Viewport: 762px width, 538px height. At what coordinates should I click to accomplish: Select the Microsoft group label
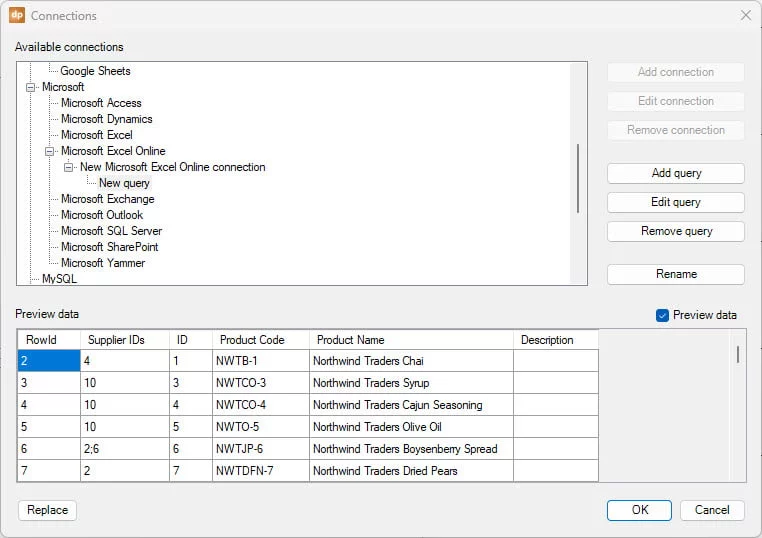[x=63, y=87]
